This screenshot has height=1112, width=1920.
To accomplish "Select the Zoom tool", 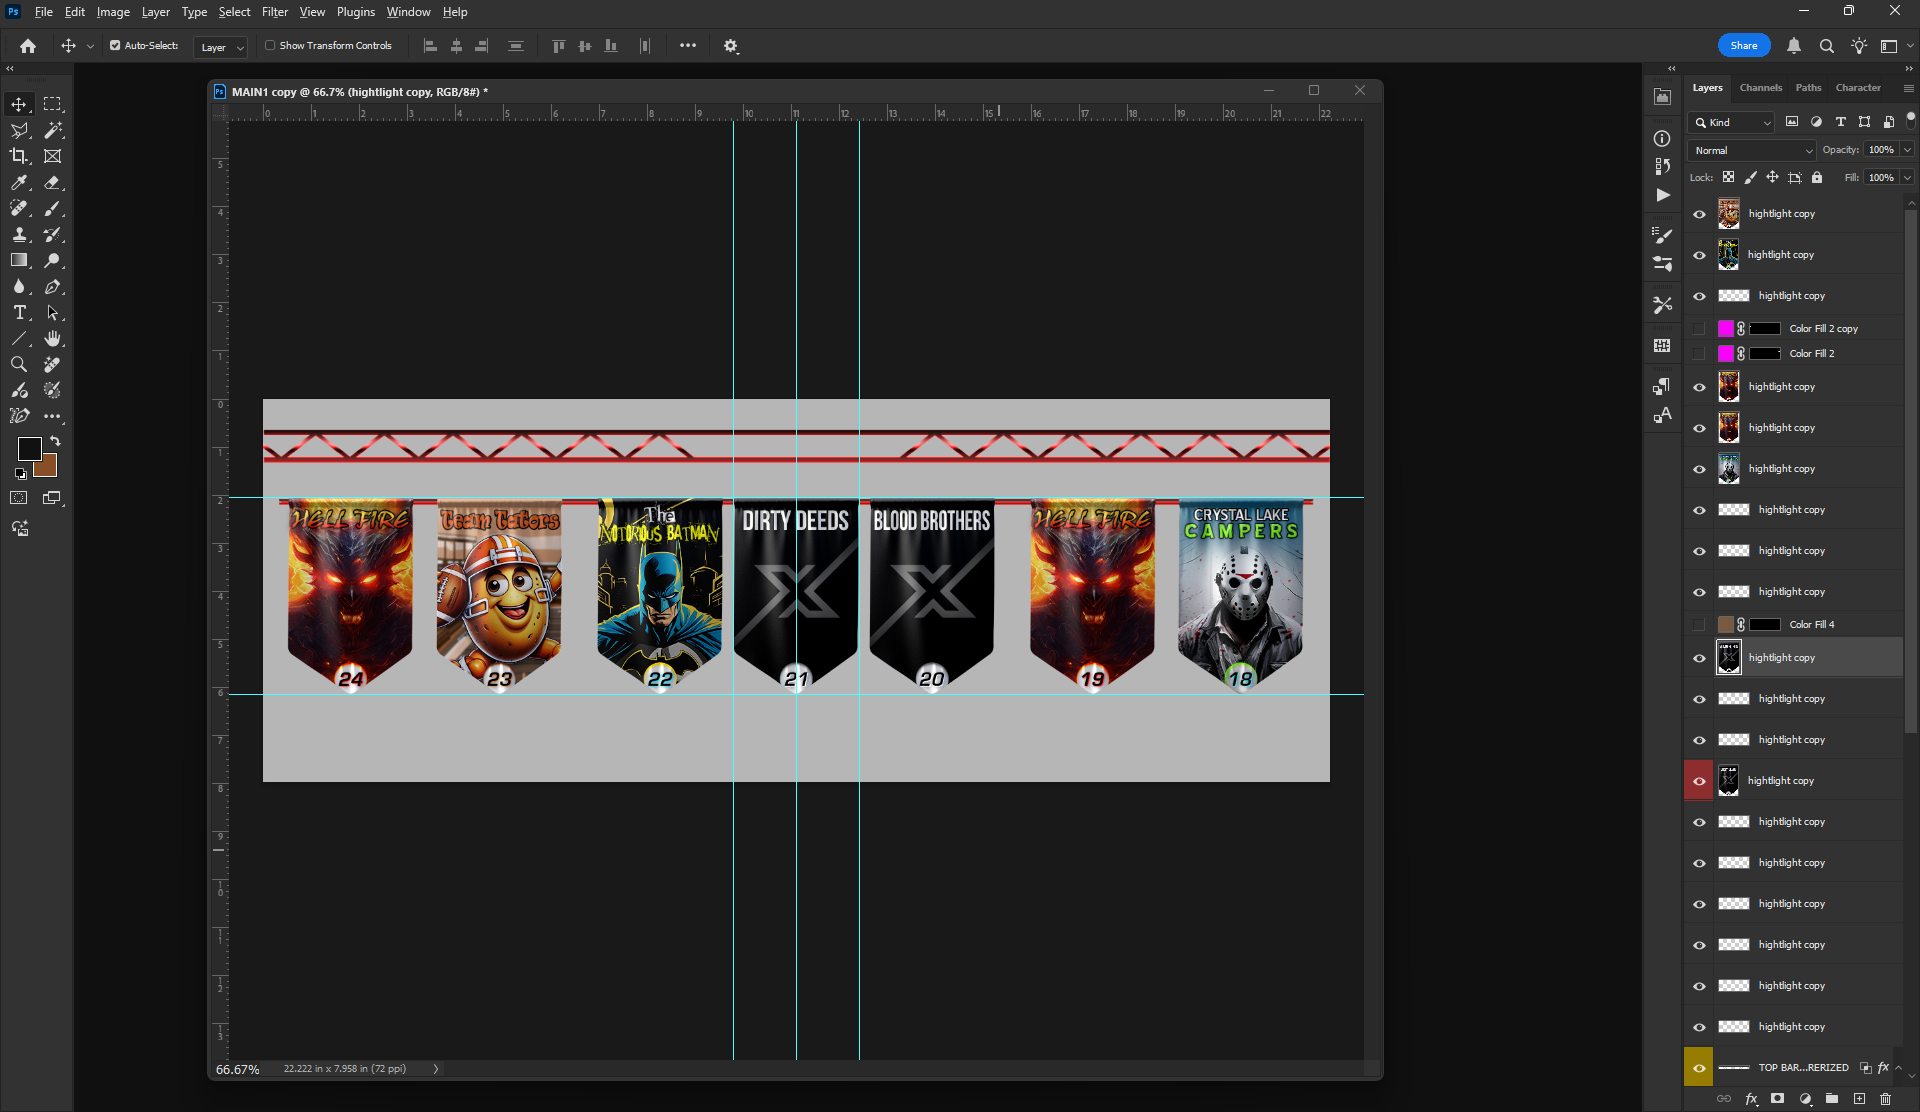I will click(x=19, y=364).
